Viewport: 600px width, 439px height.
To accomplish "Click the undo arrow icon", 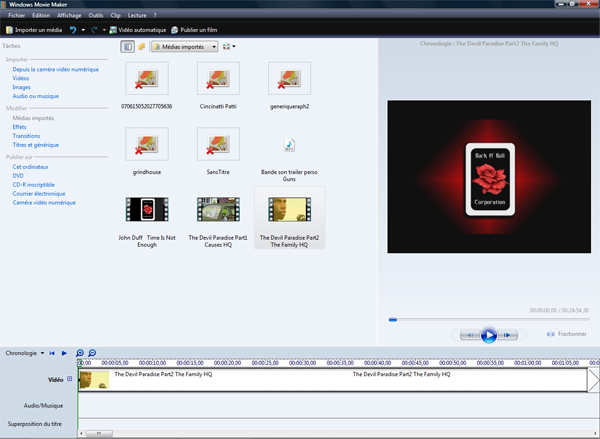I will point(73,30).
